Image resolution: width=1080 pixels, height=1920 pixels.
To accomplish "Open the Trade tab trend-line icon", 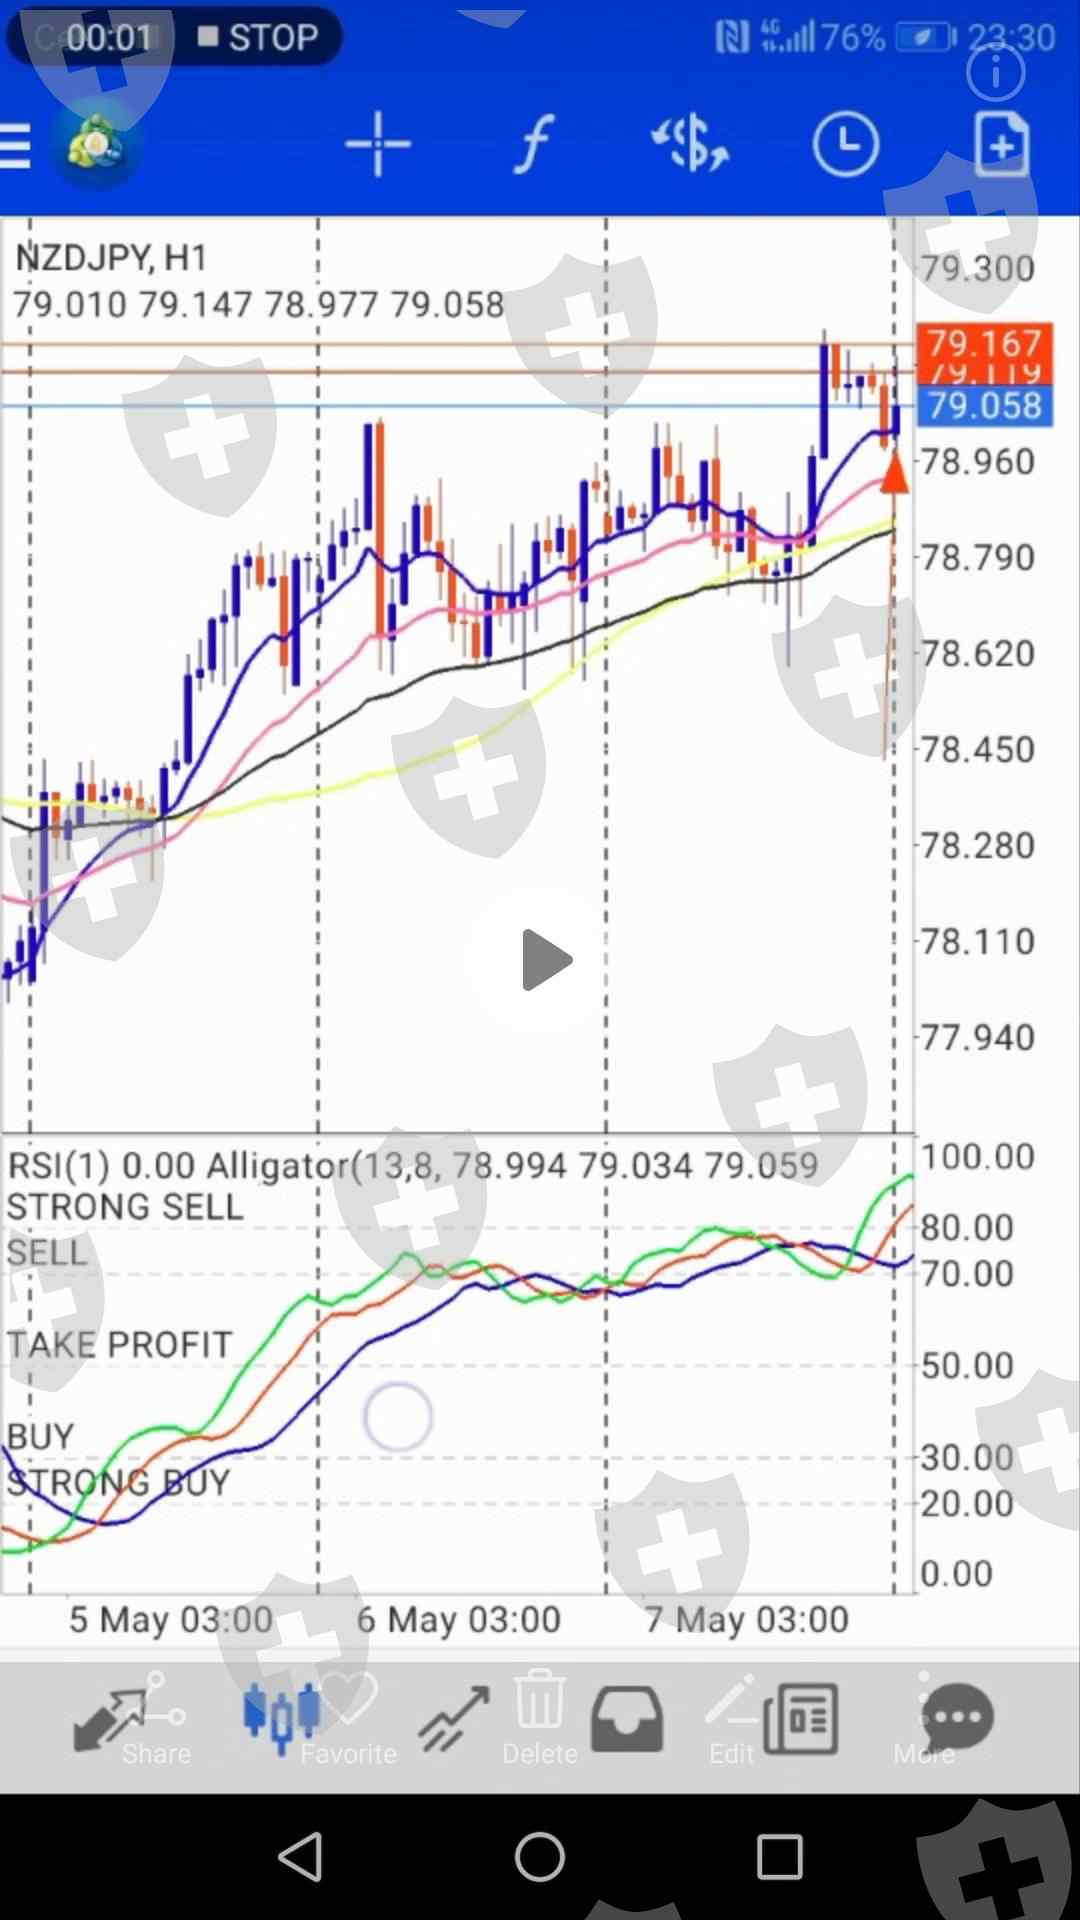I will tap(455, 1720).
